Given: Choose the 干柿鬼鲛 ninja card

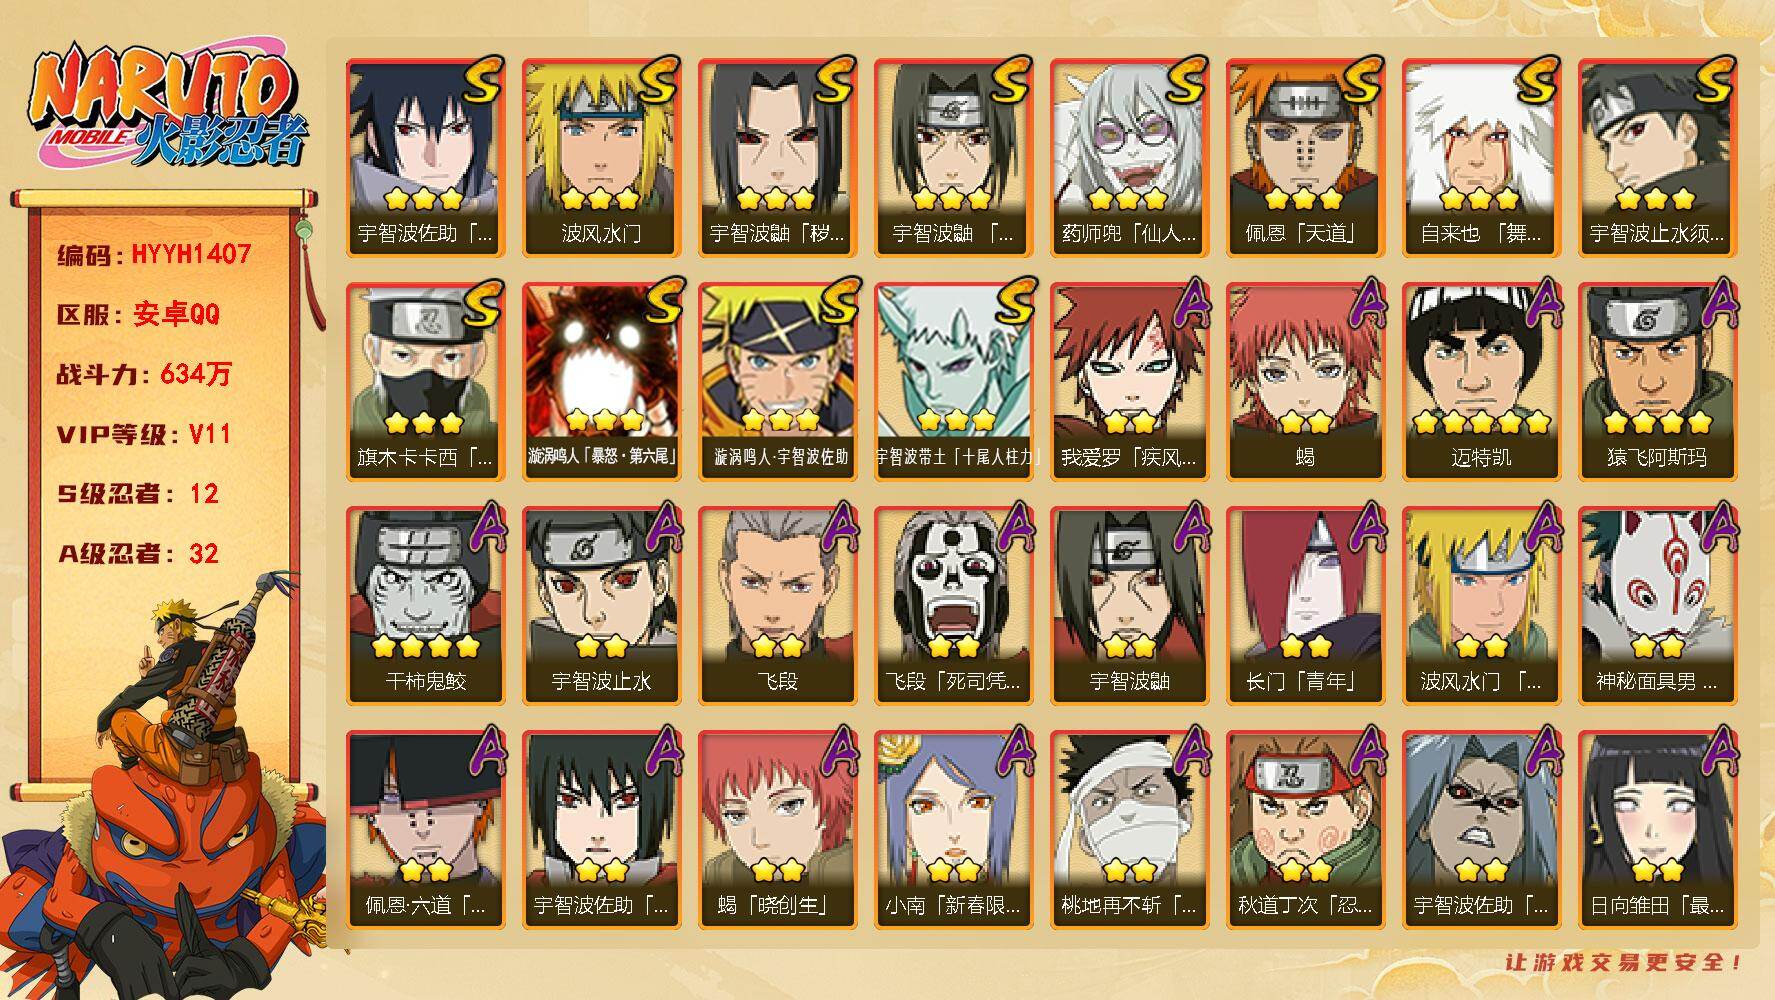Looking at the screenshot, I should point(425,605).
